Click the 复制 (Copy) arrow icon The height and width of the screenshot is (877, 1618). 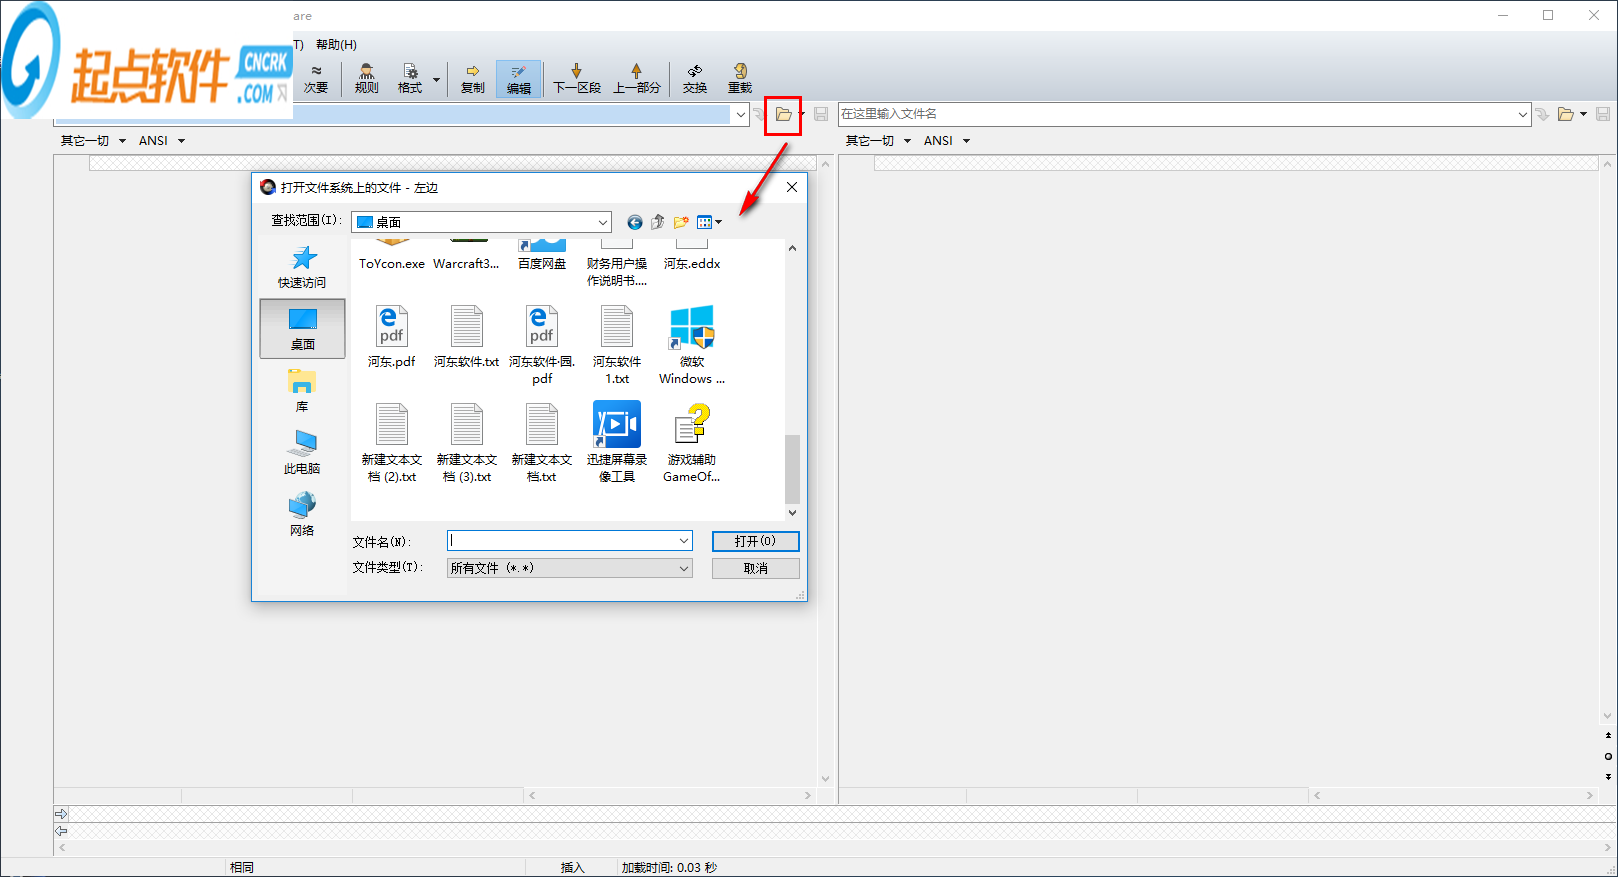click(472, 78)
